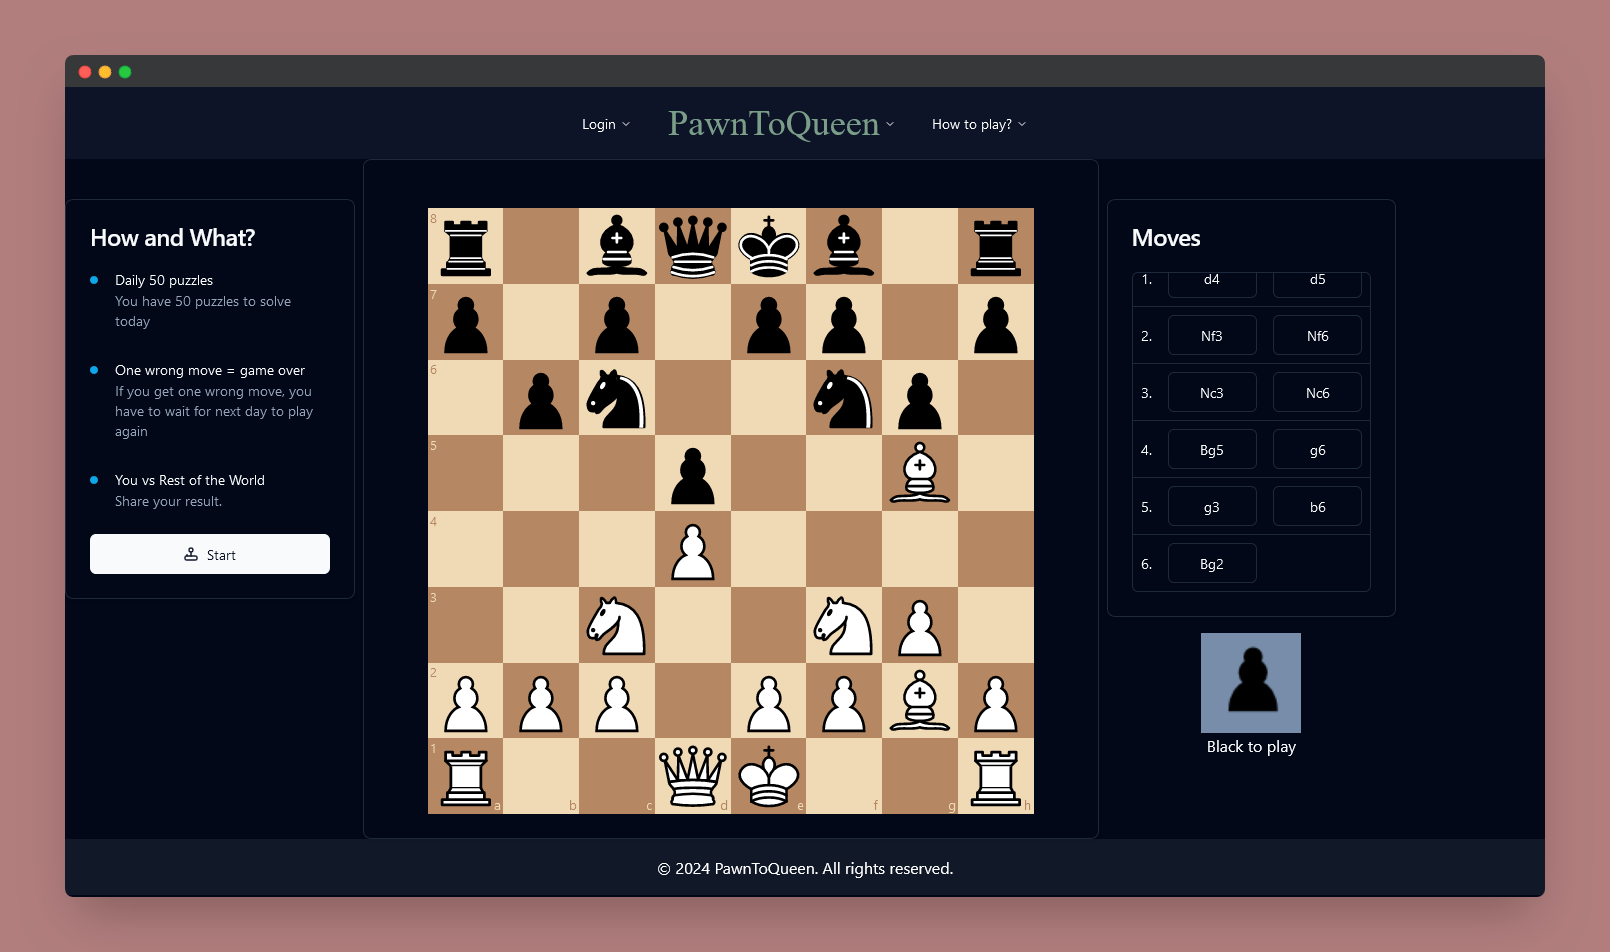Screen dimensions: 1610x952
Task: Select the white bishop on g5
Action: [920, 473]
